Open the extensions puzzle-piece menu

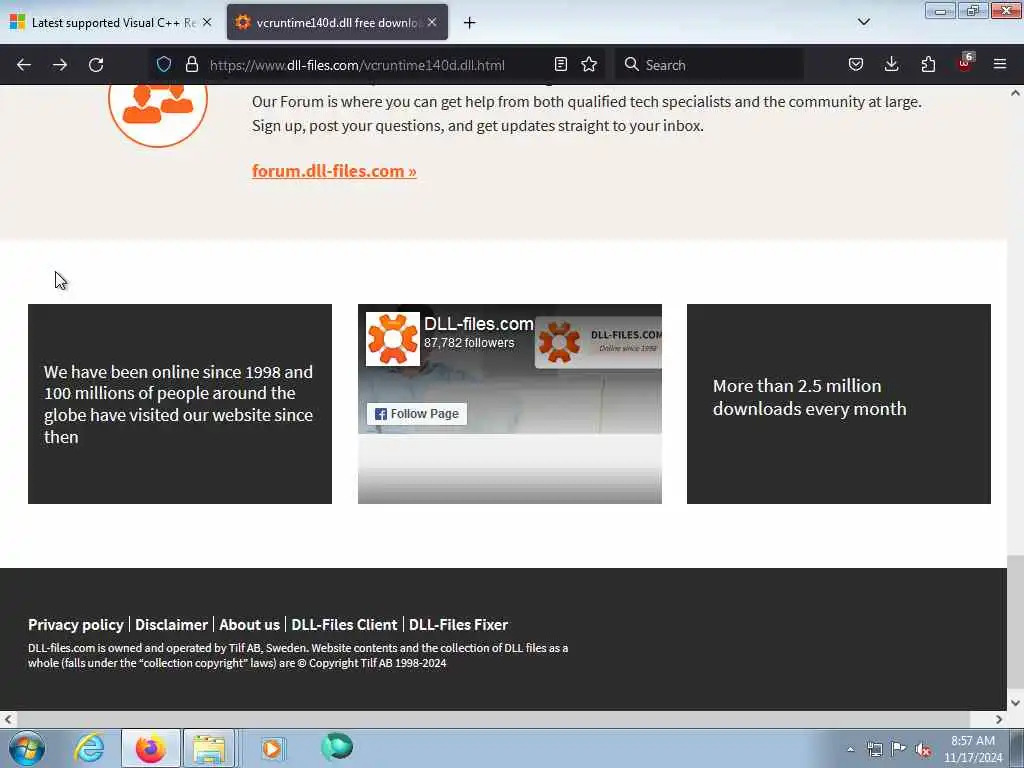928,64
